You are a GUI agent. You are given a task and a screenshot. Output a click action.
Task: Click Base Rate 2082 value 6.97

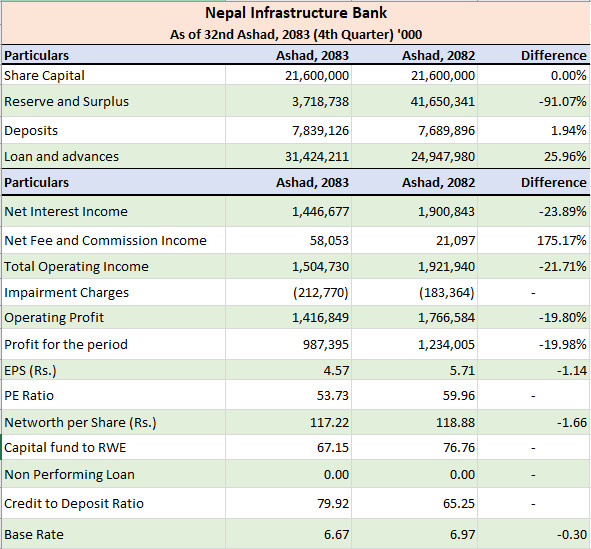tap(462, 535)
